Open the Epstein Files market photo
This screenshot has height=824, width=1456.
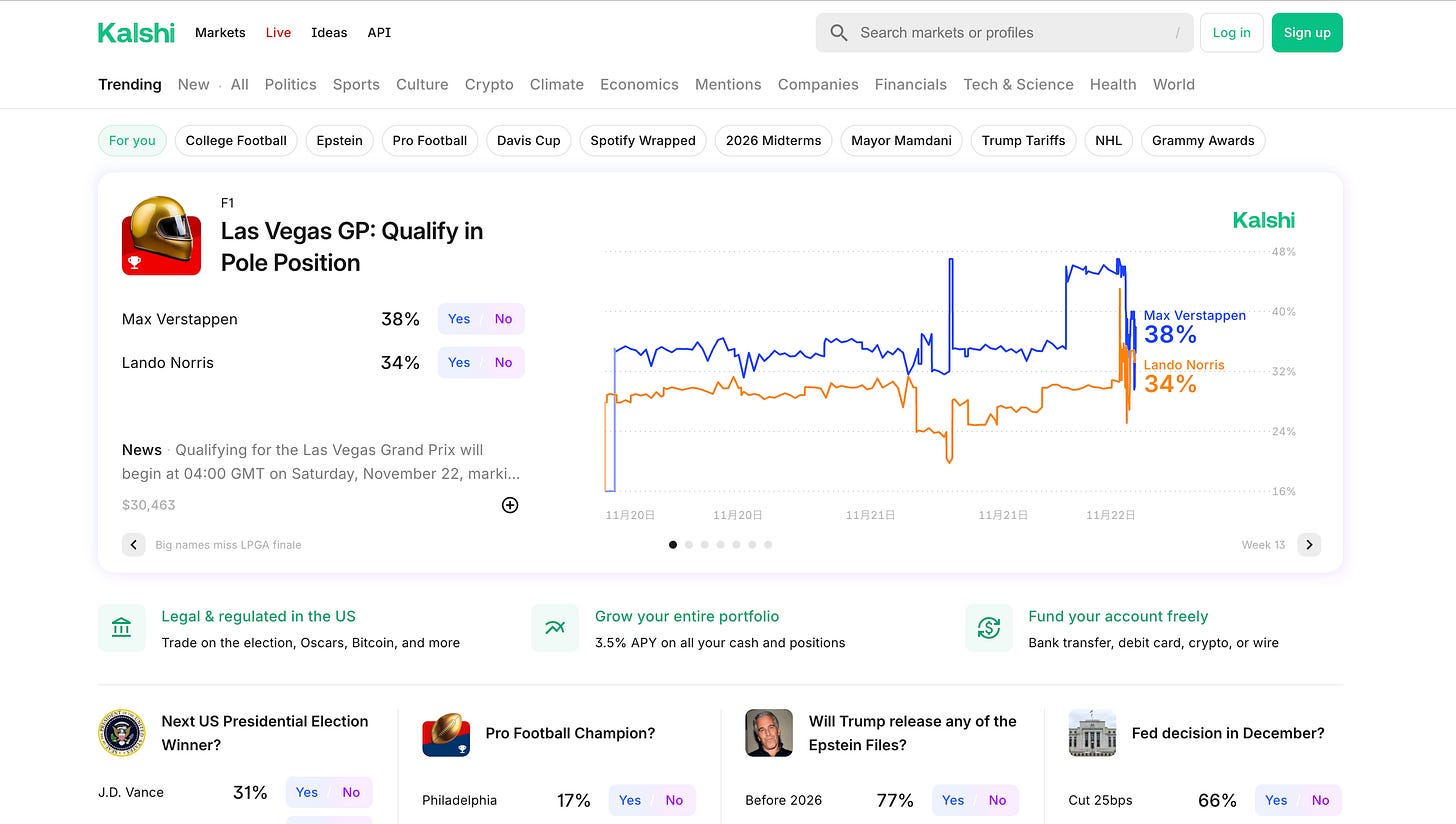pyautogui.click(x=769, y=733)
